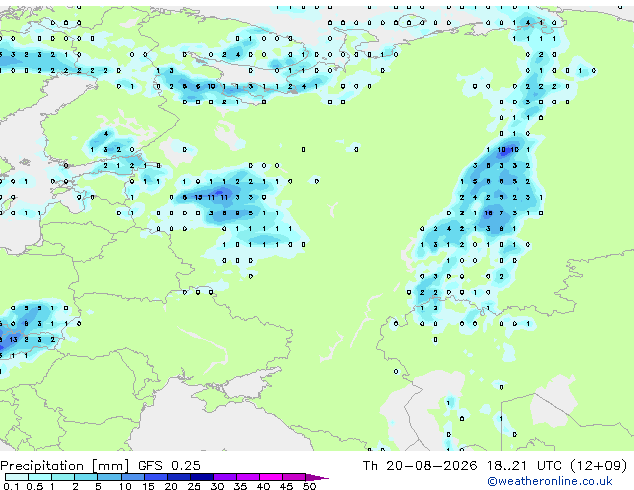Click the legend label '0.5'
The image size is (634, 490).
coord(35,486)
